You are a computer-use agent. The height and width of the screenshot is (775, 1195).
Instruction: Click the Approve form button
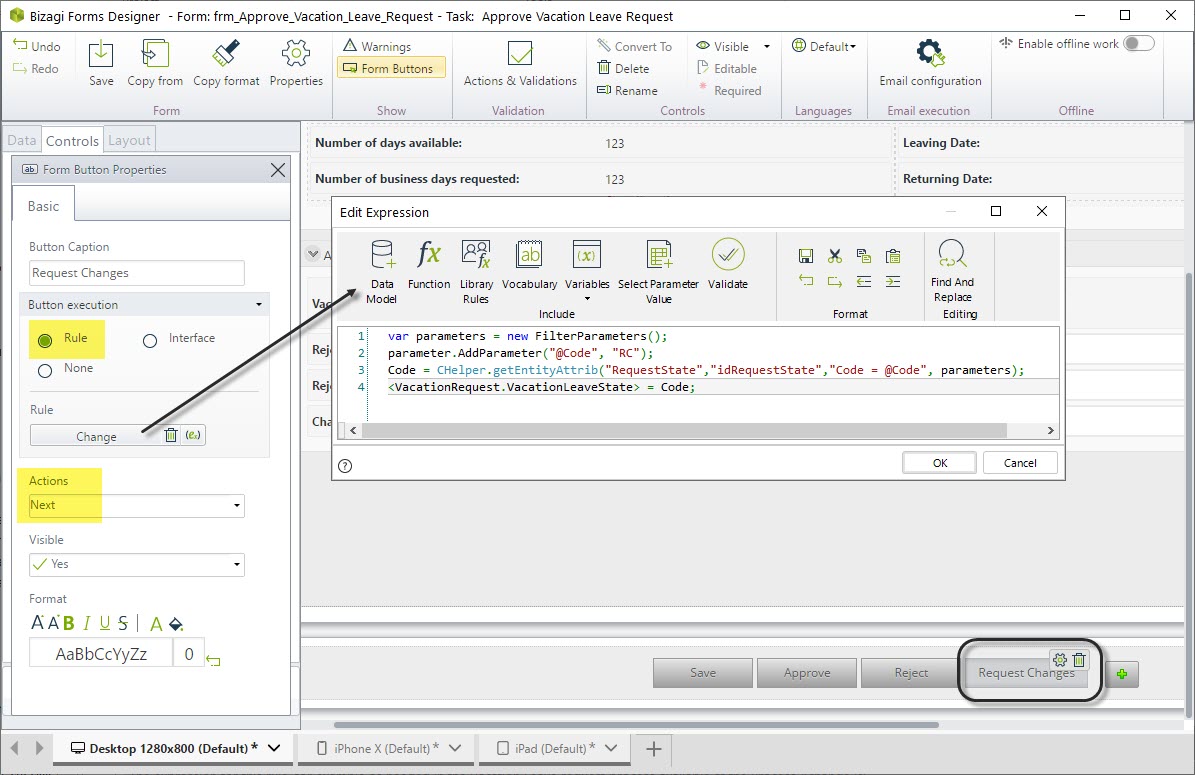click(x=806, y=673)
